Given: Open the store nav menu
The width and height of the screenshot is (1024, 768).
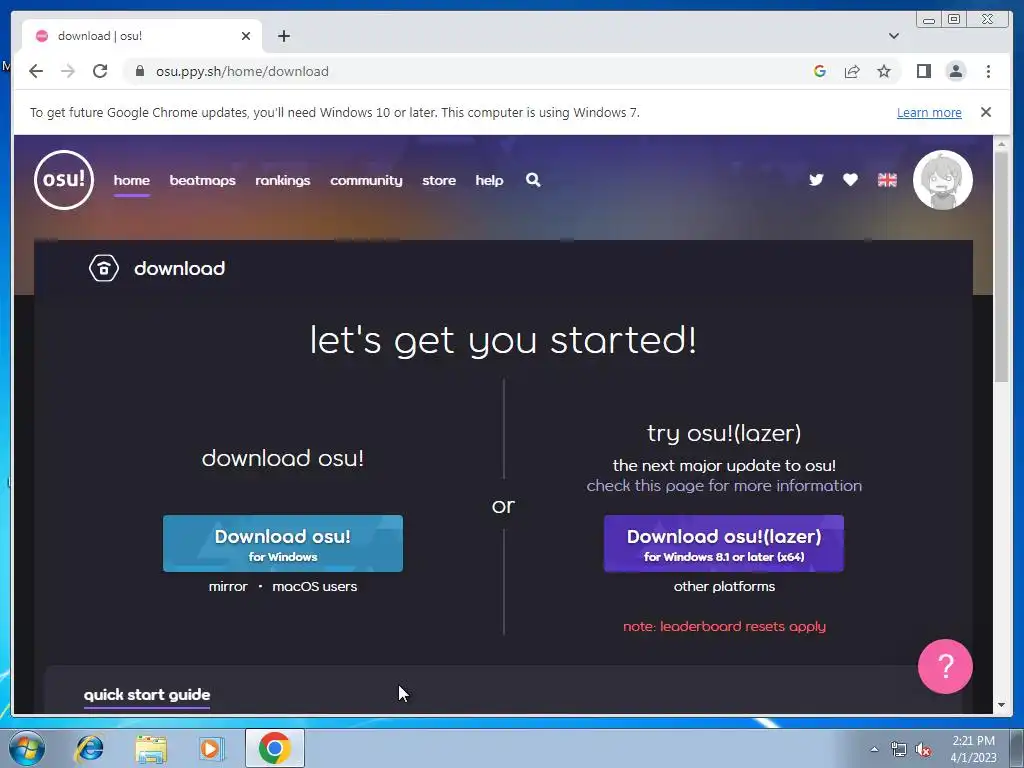Looking at the screenshot, I should tap(439, 180).
